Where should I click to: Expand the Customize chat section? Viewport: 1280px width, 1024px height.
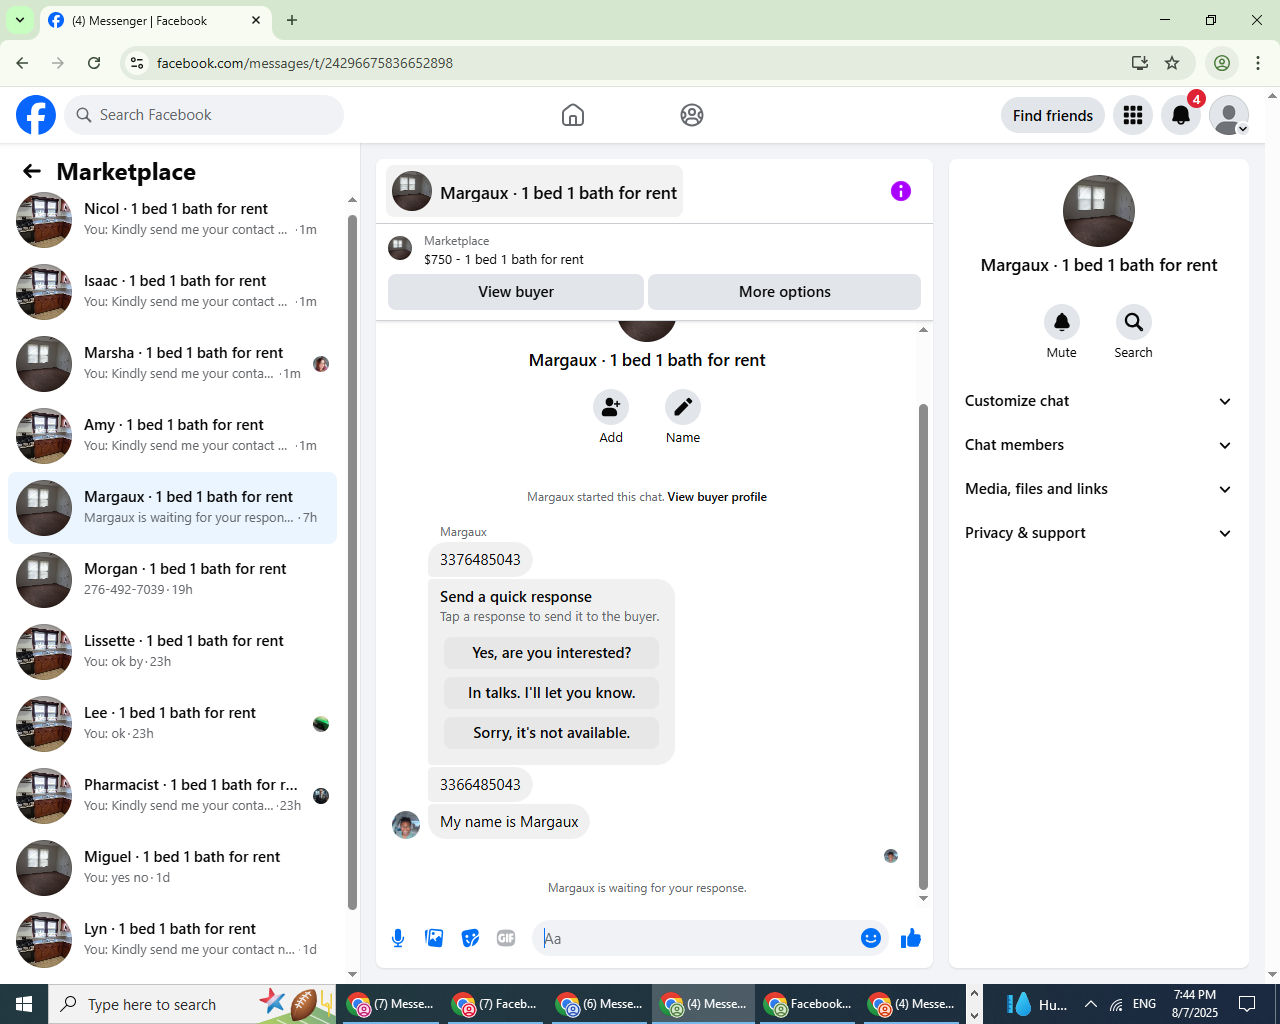click(x=1098, y=401)
